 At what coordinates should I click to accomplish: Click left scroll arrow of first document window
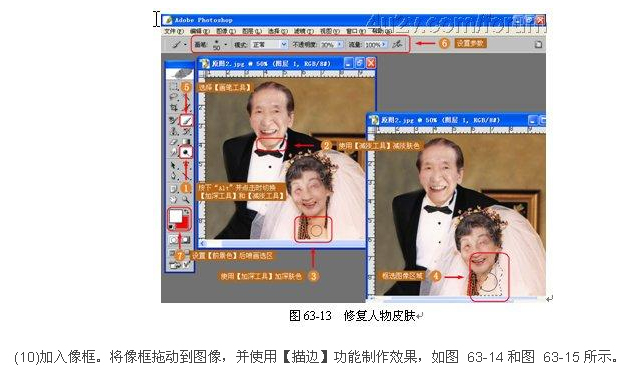pyautogui.click(x=202, y=244)
